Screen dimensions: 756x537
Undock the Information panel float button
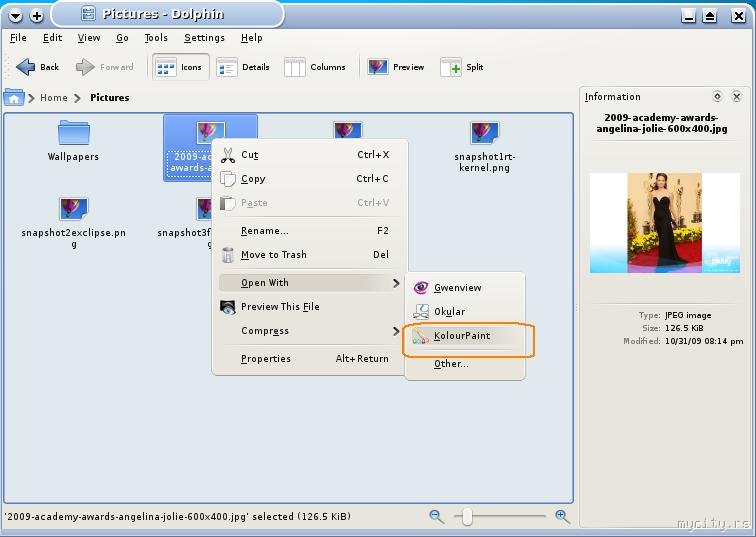tap(717, 97)
